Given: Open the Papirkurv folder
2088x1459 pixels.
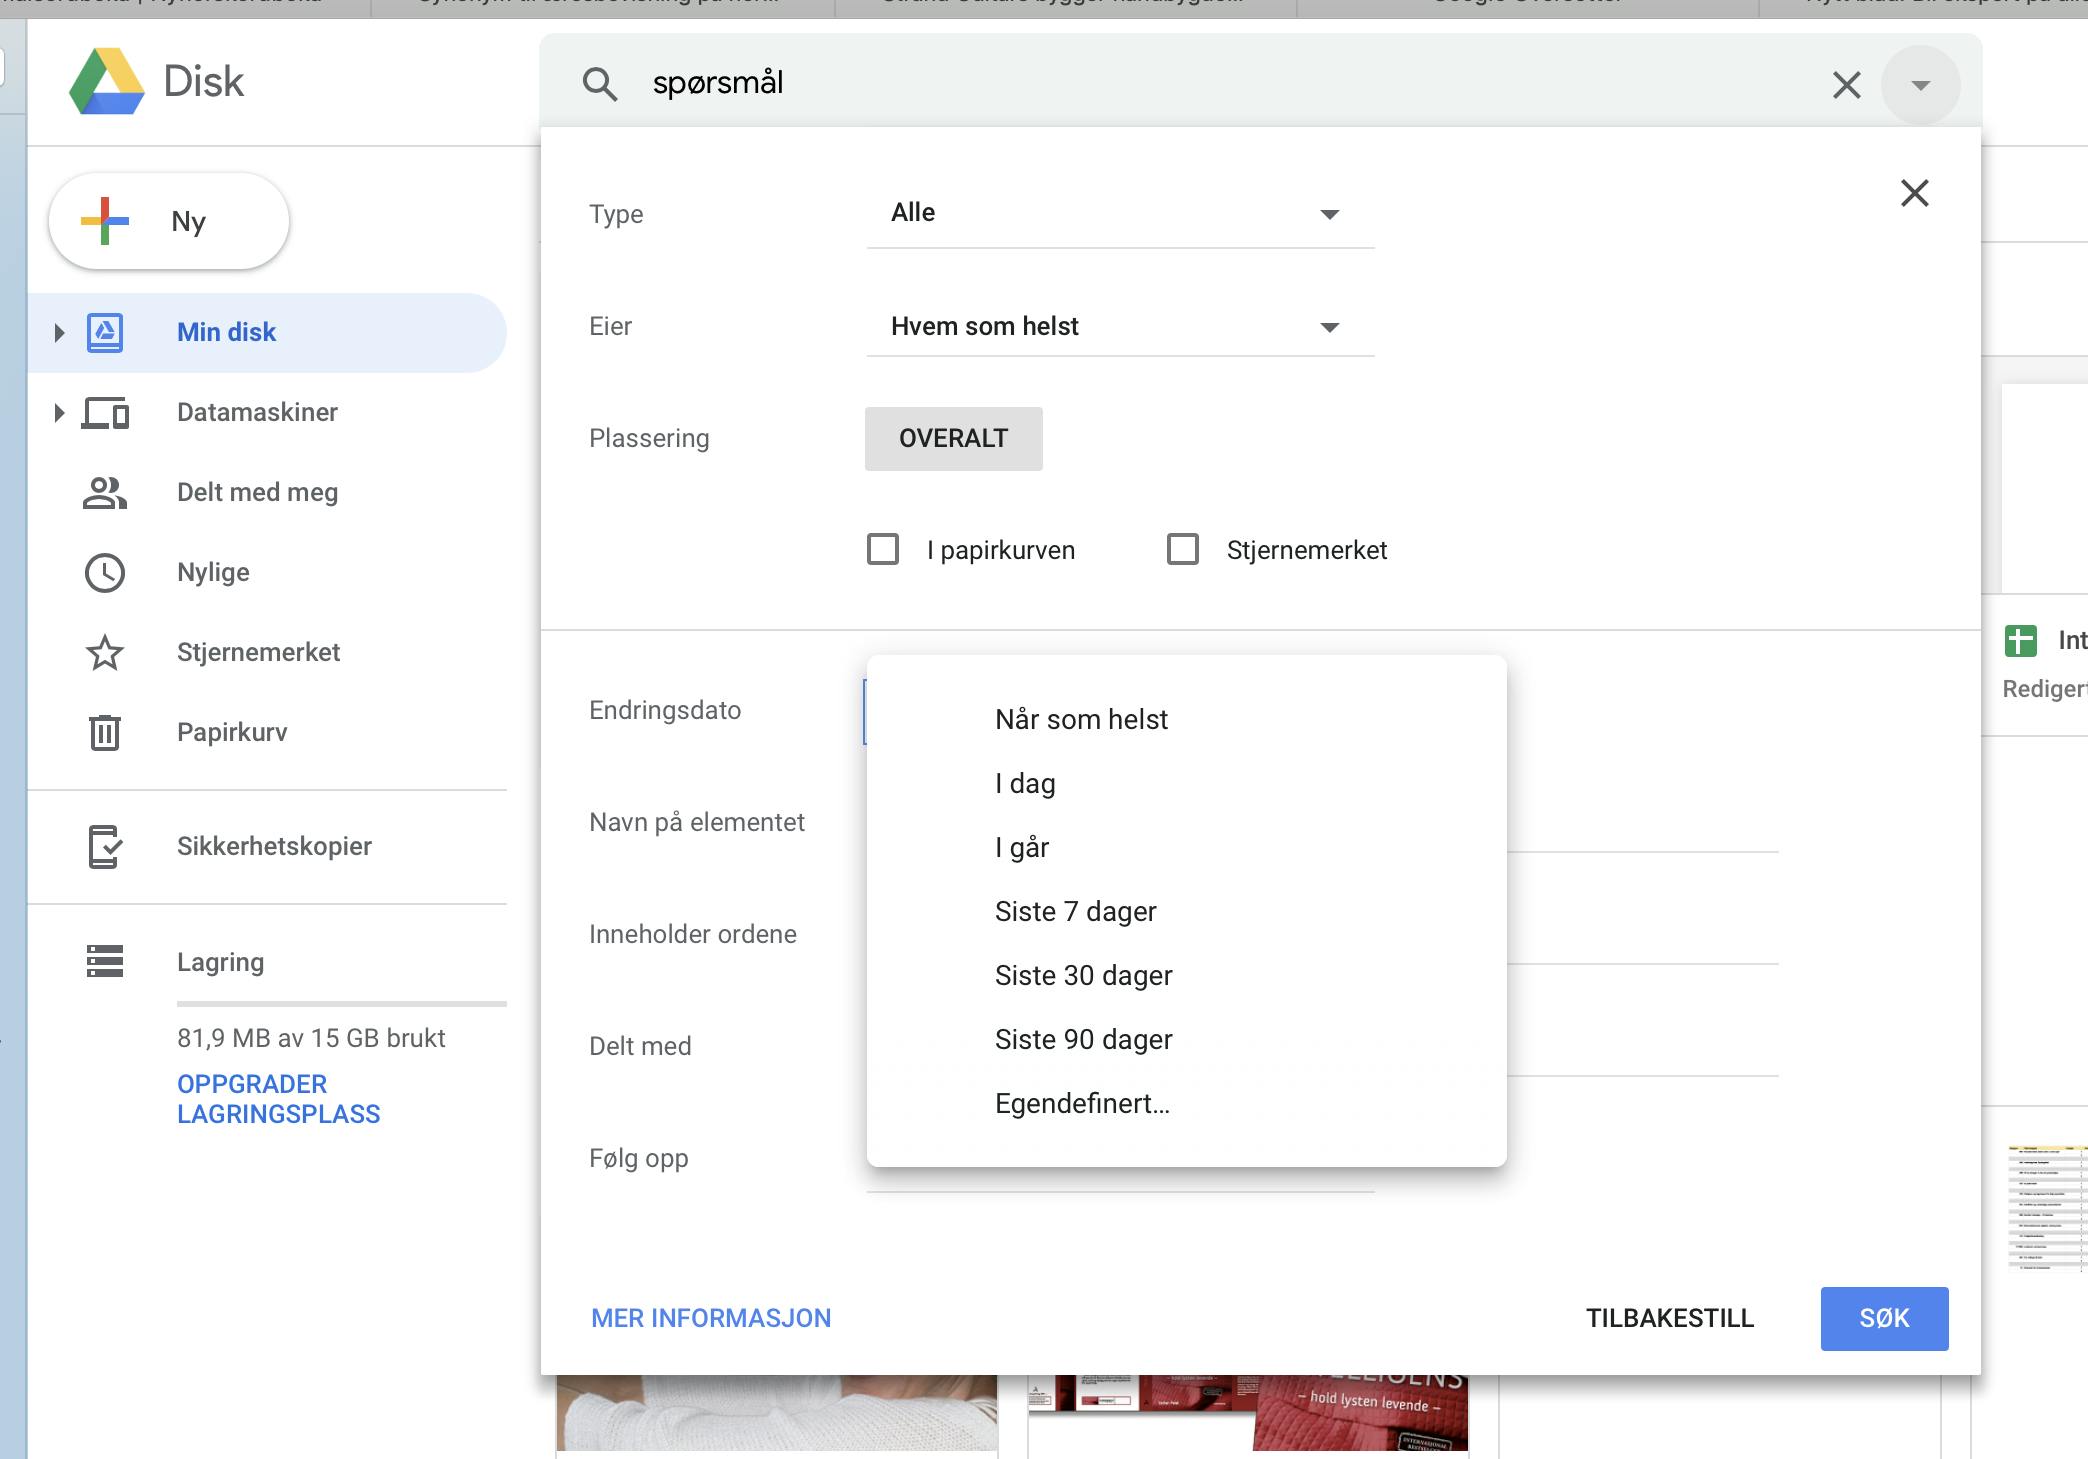Looking at the screenshot, I should click(232, 732).
